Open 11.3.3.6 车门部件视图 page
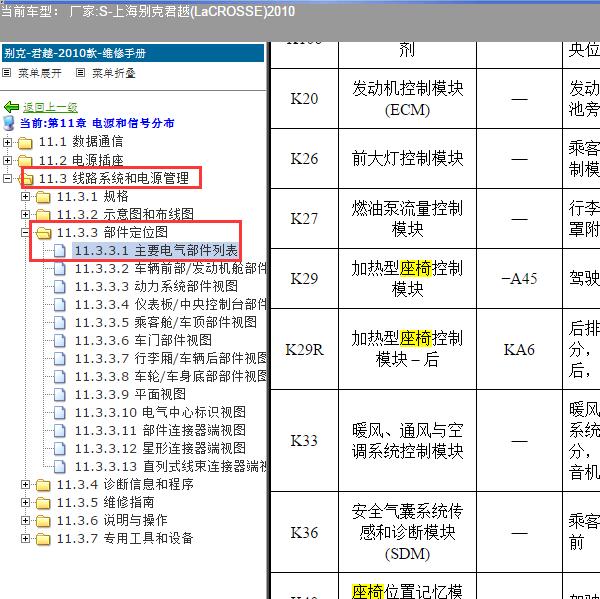The image size is (600, 599). point(143,341)
